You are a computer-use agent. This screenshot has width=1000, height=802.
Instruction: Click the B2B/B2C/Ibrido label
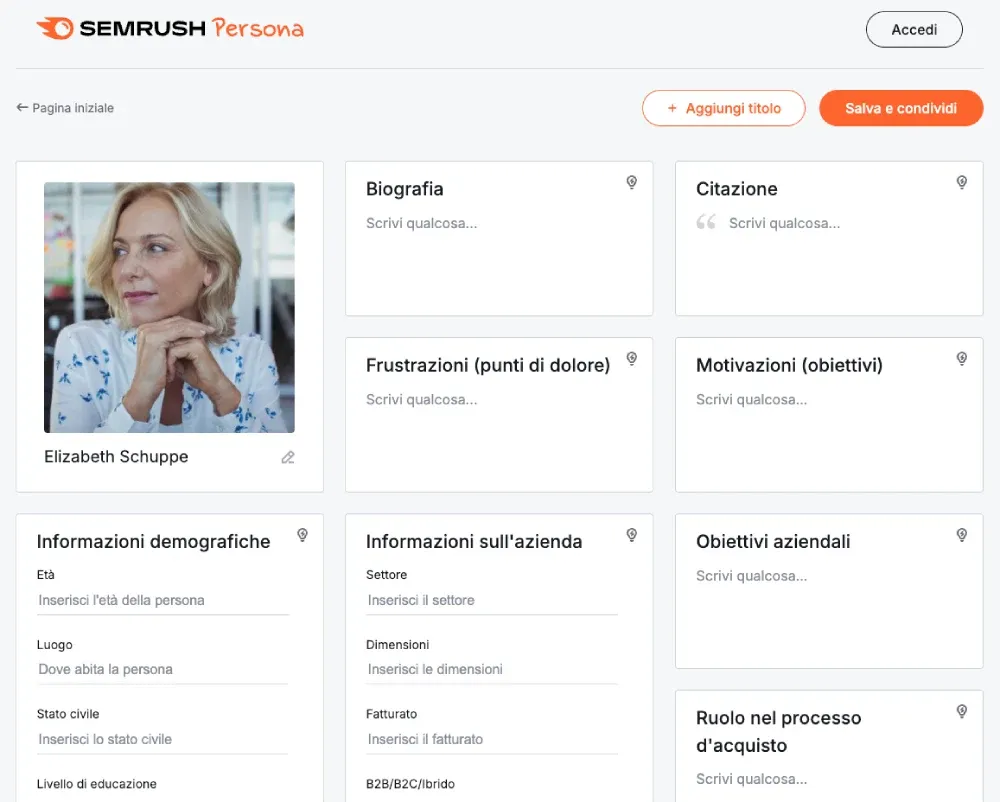(x=410, y=784)
